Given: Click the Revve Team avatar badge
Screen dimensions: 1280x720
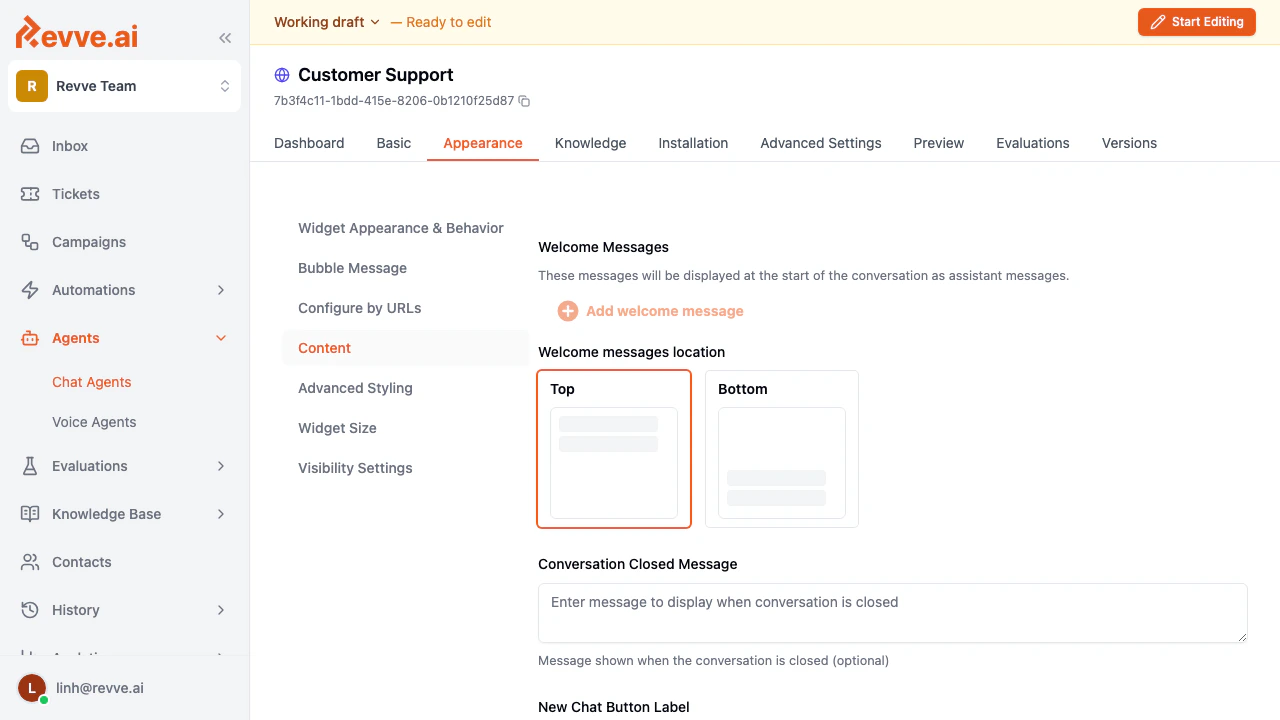Looking at the screenshot, I should pos(32,86).
